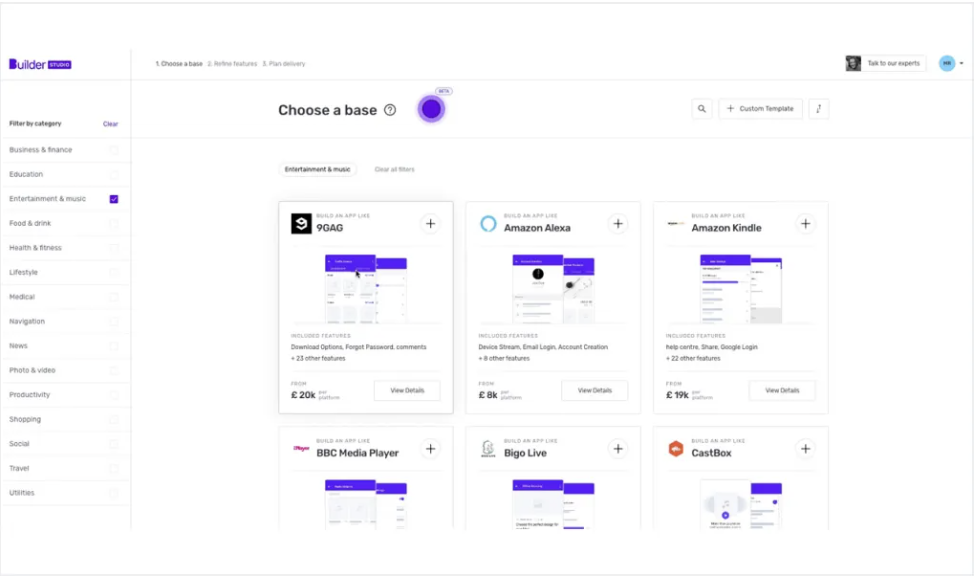View Details for Amazon Alexa
The height and width of the screenshot is (576, 974).
click(x=594, y=390)
